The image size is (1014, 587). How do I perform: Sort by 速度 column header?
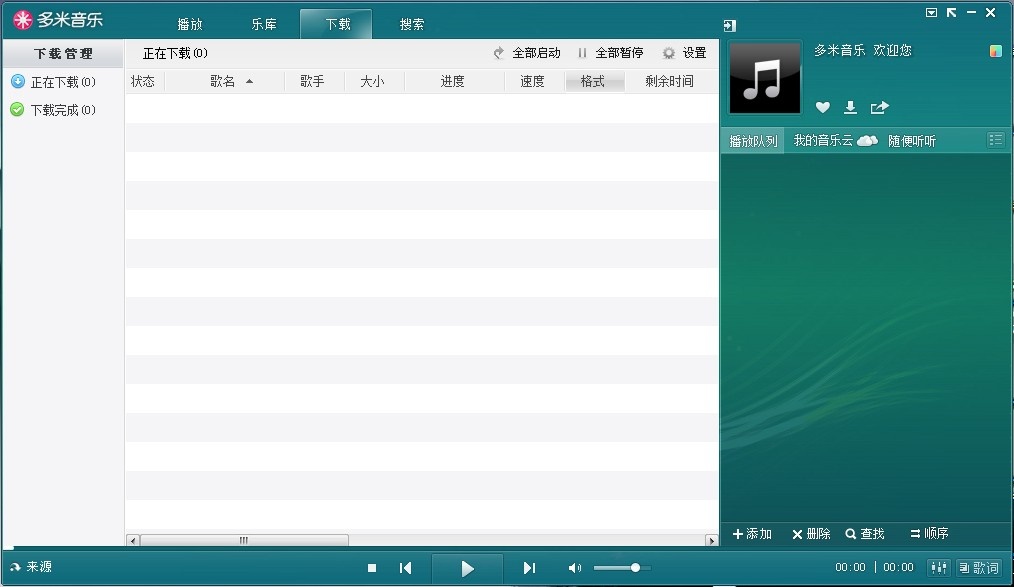(x=533, y=81)
